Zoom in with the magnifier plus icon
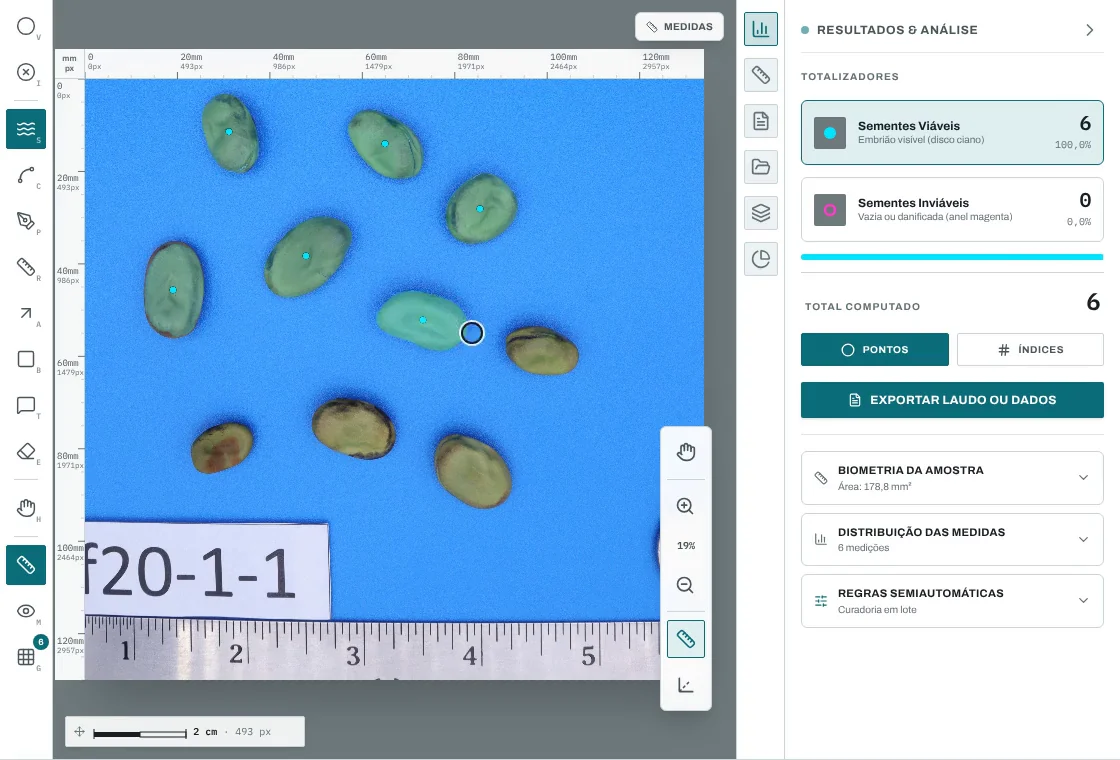1120x760 pixels. [x=686, y=506]
